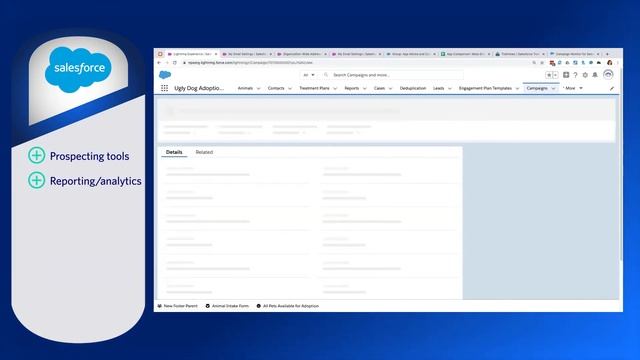Open the Treatment Plans navigation tab
The height and width of the screenshot is (360, 640).
click(x=314, y=88)
